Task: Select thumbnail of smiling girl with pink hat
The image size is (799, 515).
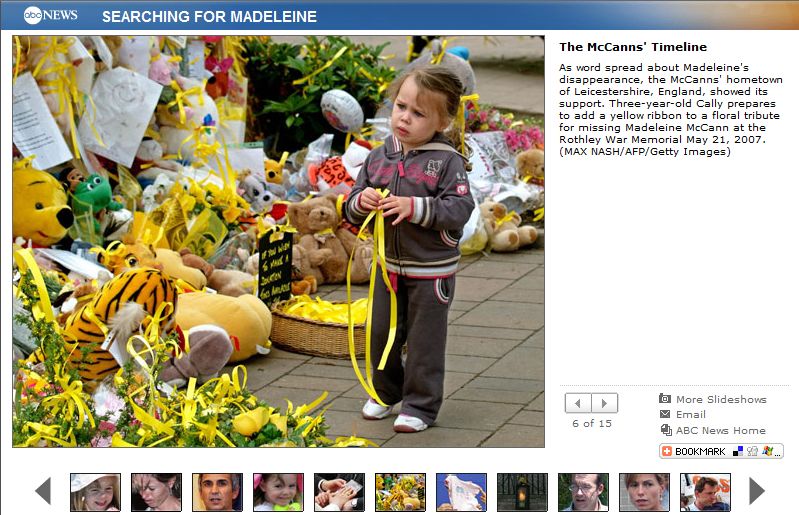Action: [278, 492]
